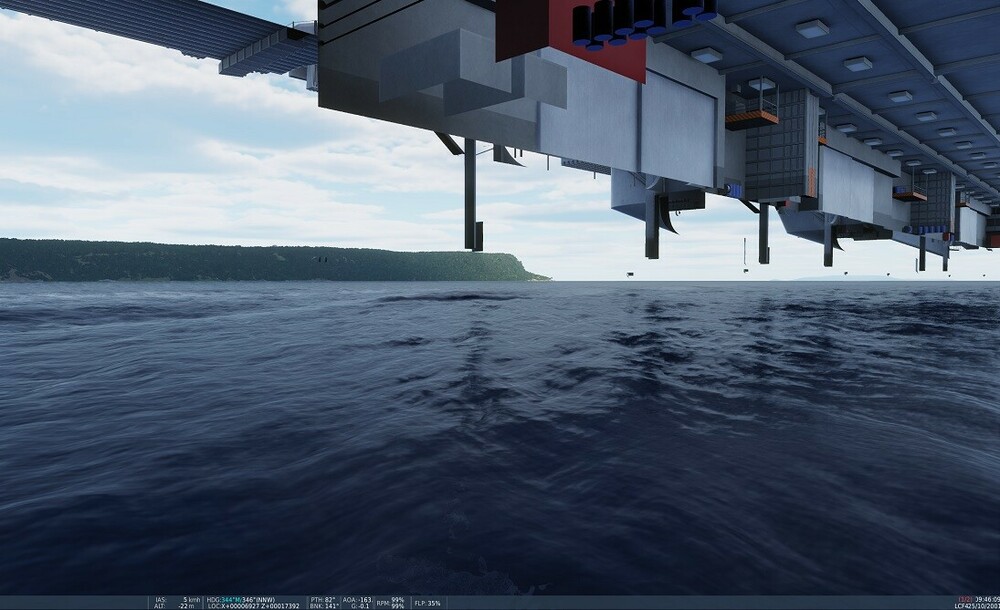Select the FLP flaps indicator showing 35%
The width and height of the screenshot is (1000, 610).
(430, 602)
